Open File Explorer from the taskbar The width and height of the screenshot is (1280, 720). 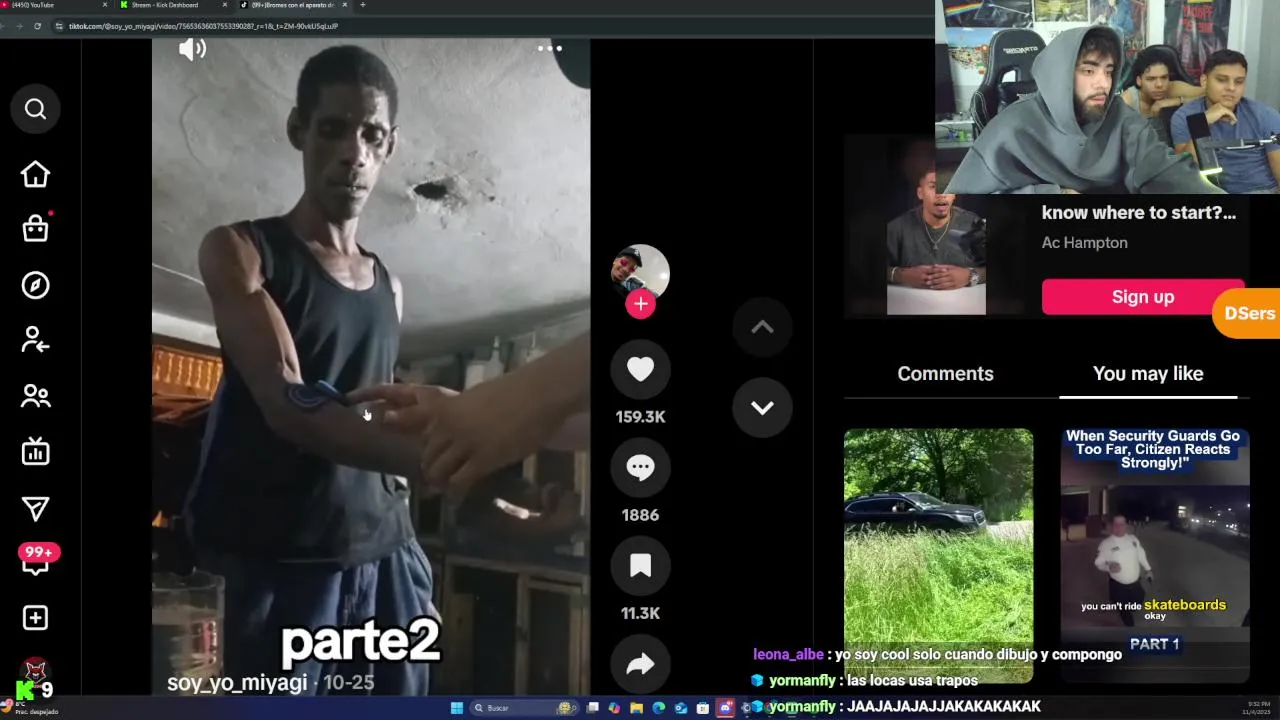[636, 708]
